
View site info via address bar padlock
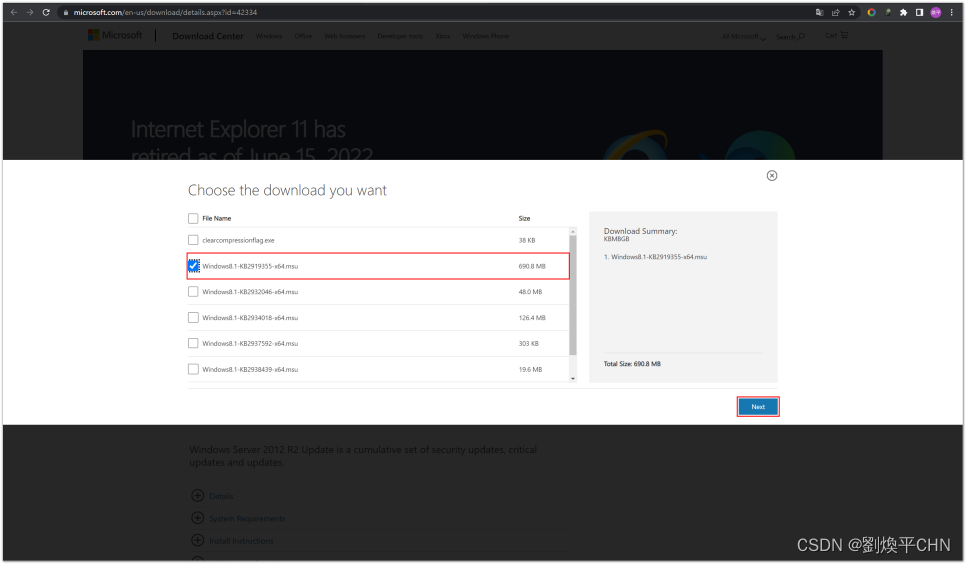pos(66,12)
